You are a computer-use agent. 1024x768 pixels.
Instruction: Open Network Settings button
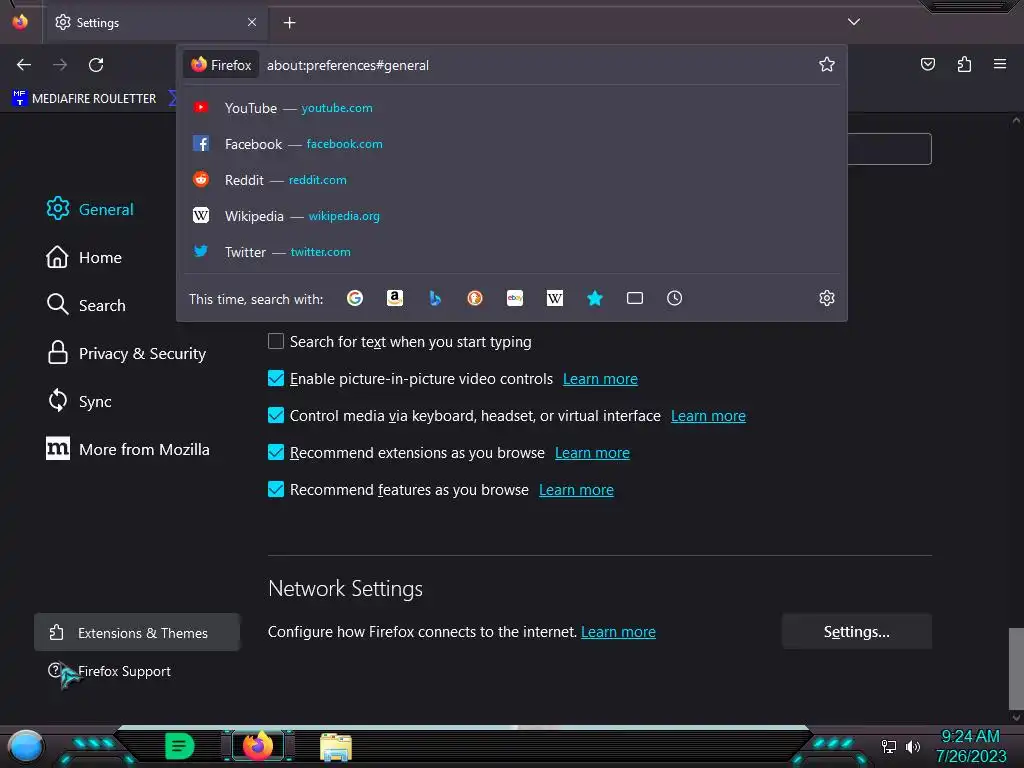pos(856,632)
